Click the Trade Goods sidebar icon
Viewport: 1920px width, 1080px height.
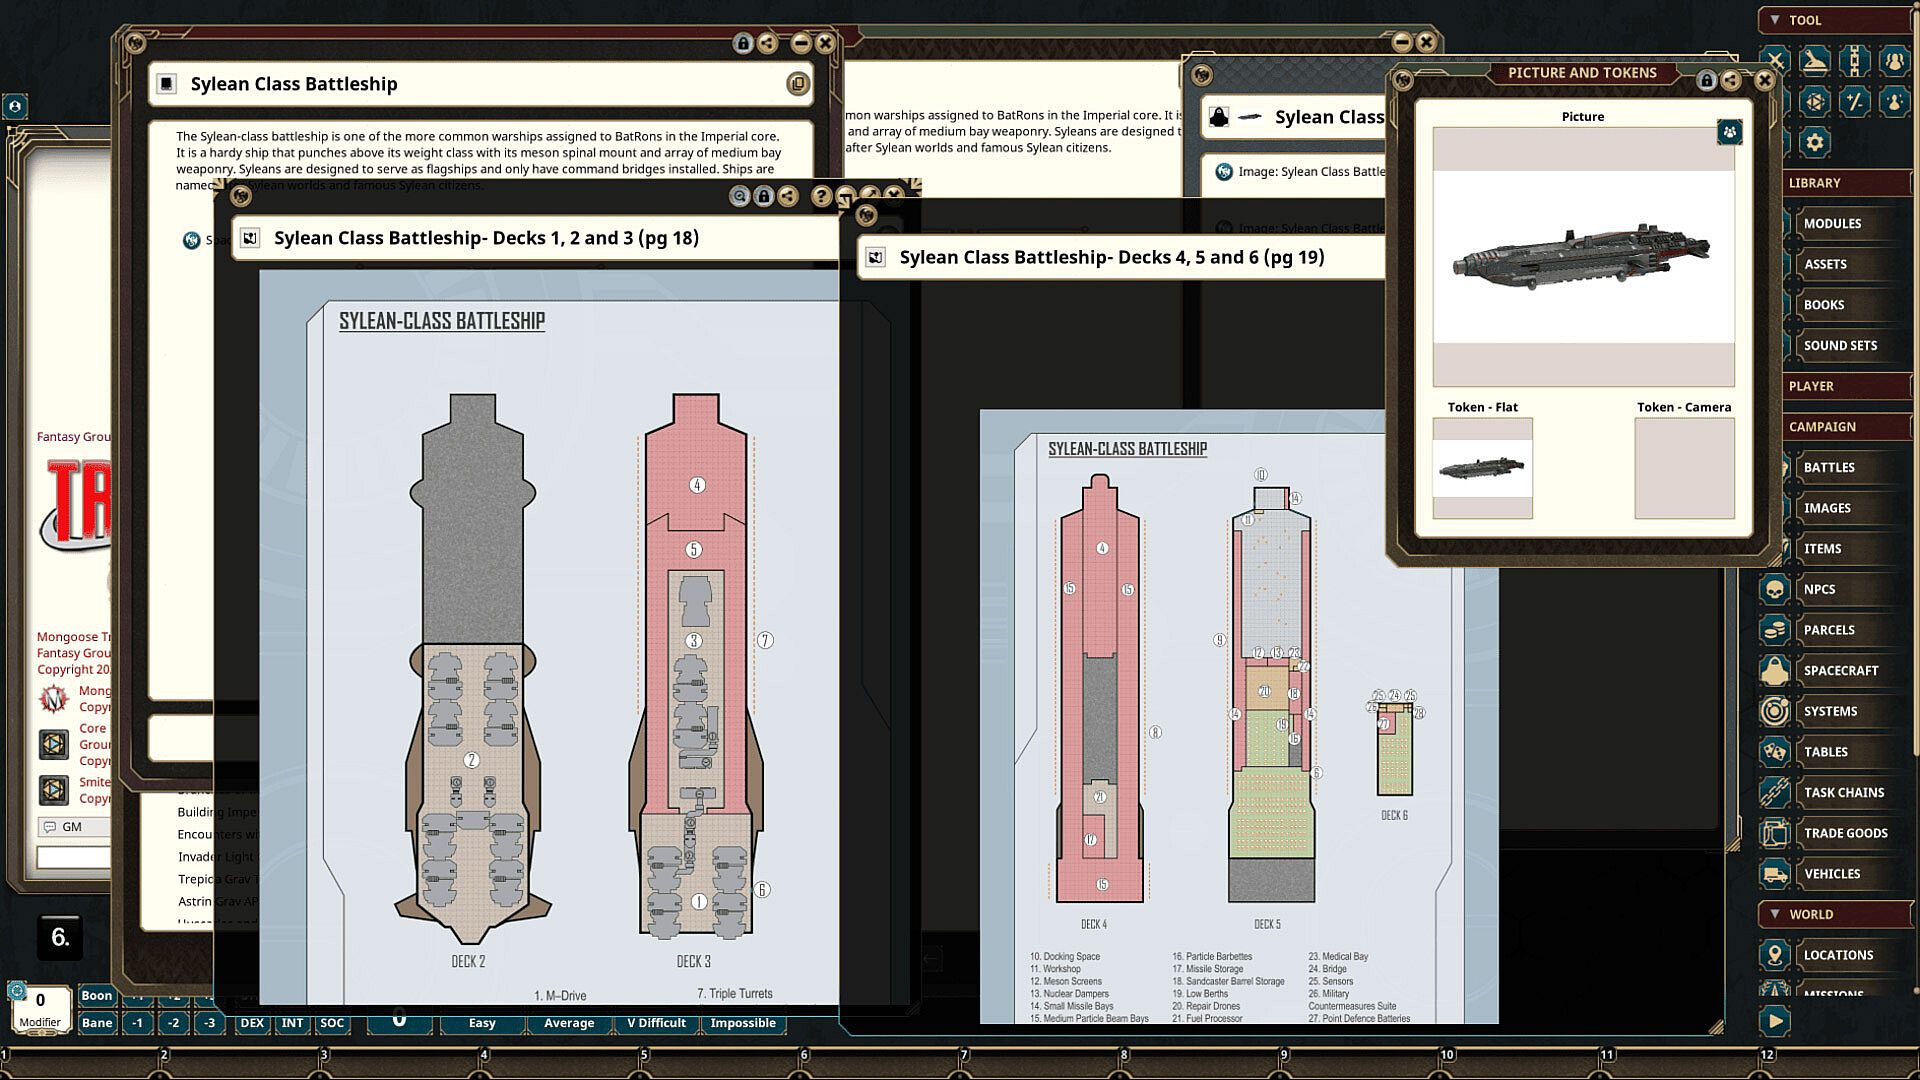click(x=1774, y=834)
